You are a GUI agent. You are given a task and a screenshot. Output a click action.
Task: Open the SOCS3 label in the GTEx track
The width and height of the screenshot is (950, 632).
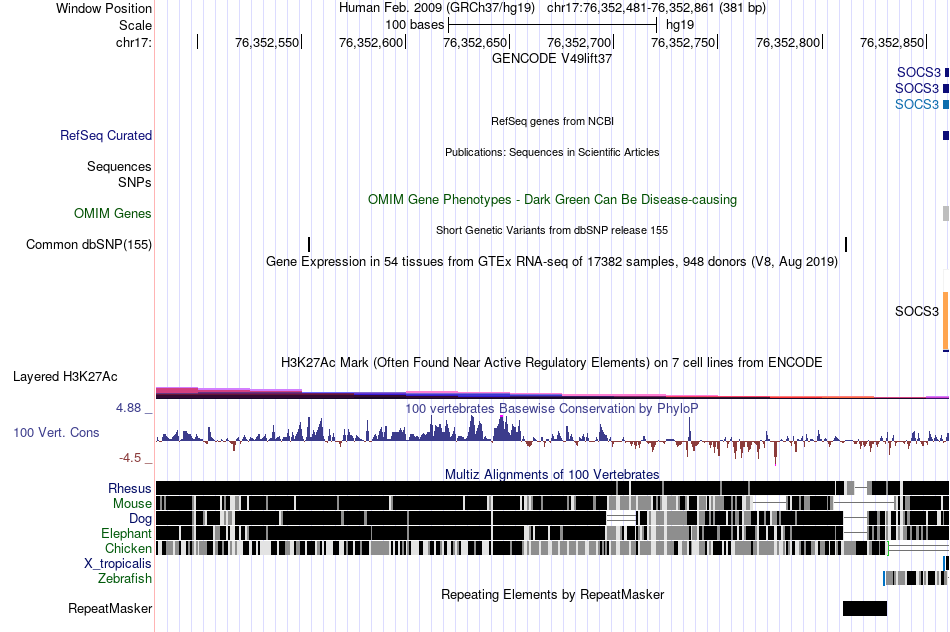point(917,311)
